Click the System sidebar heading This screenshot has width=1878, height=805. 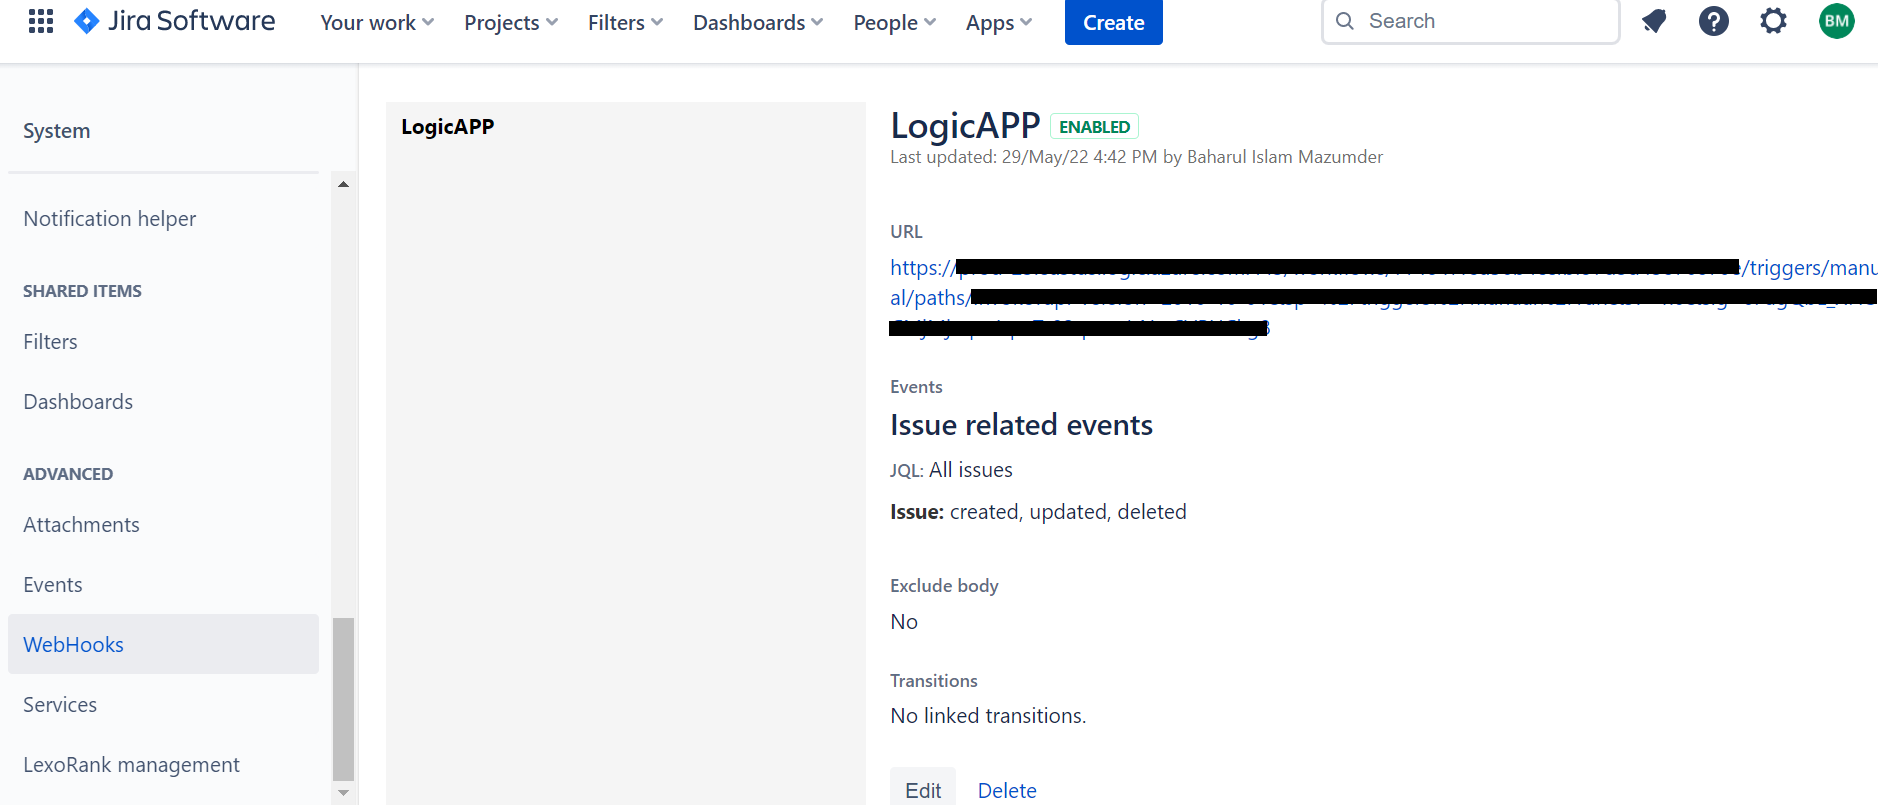[57, 131]
